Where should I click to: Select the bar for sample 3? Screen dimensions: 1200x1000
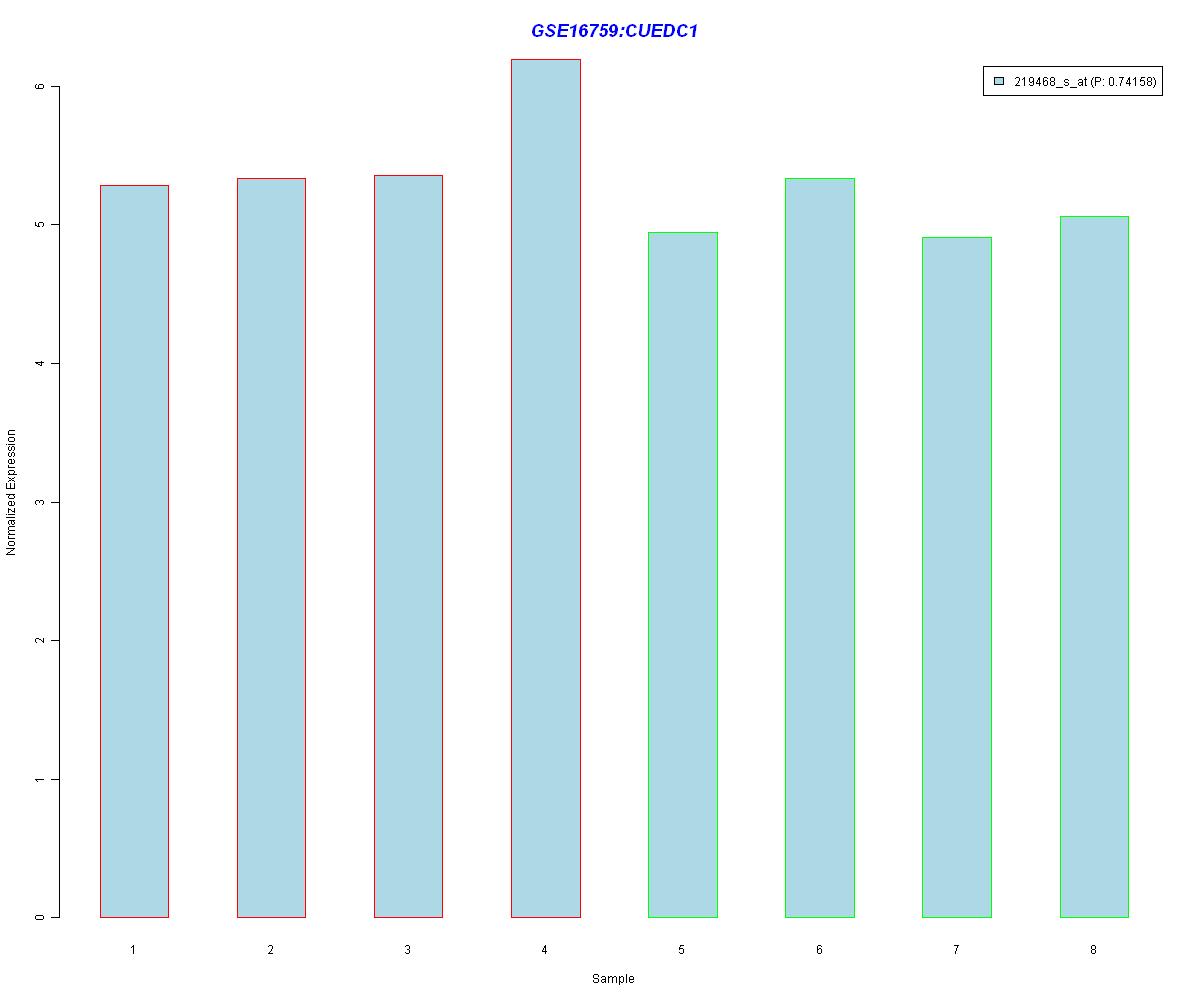click(408, 546)
